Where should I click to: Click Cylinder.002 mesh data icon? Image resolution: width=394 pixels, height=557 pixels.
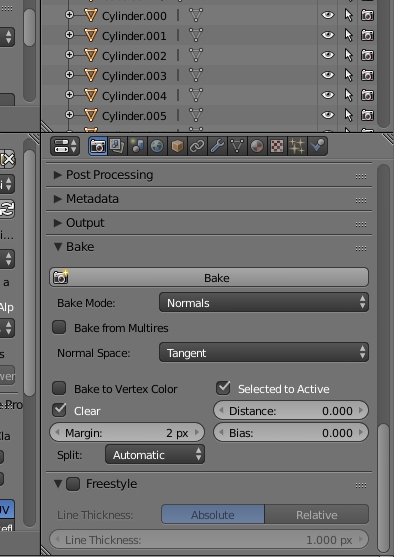(x=196, y=55)
